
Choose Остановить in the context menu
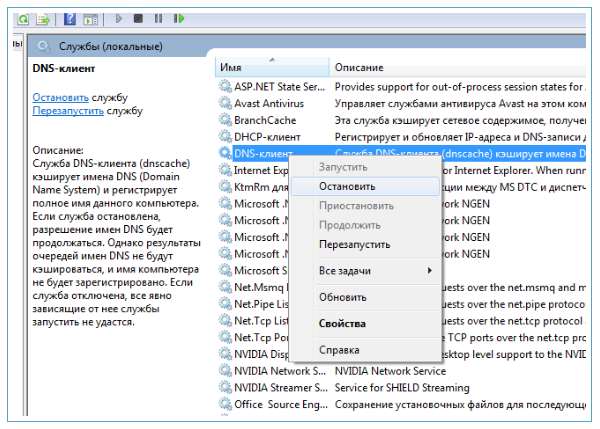coord(365,186)
